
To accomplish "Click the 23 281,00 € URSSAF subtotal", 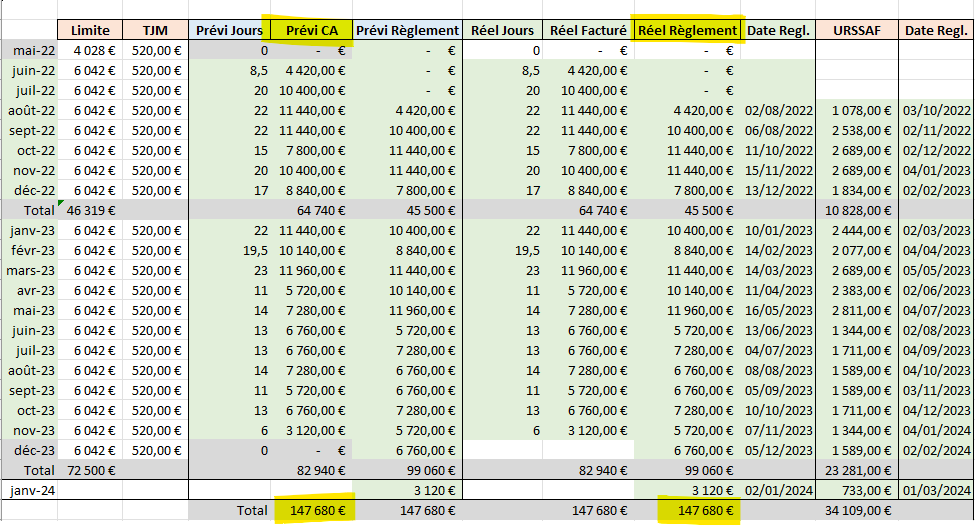I will pos(857,469).
